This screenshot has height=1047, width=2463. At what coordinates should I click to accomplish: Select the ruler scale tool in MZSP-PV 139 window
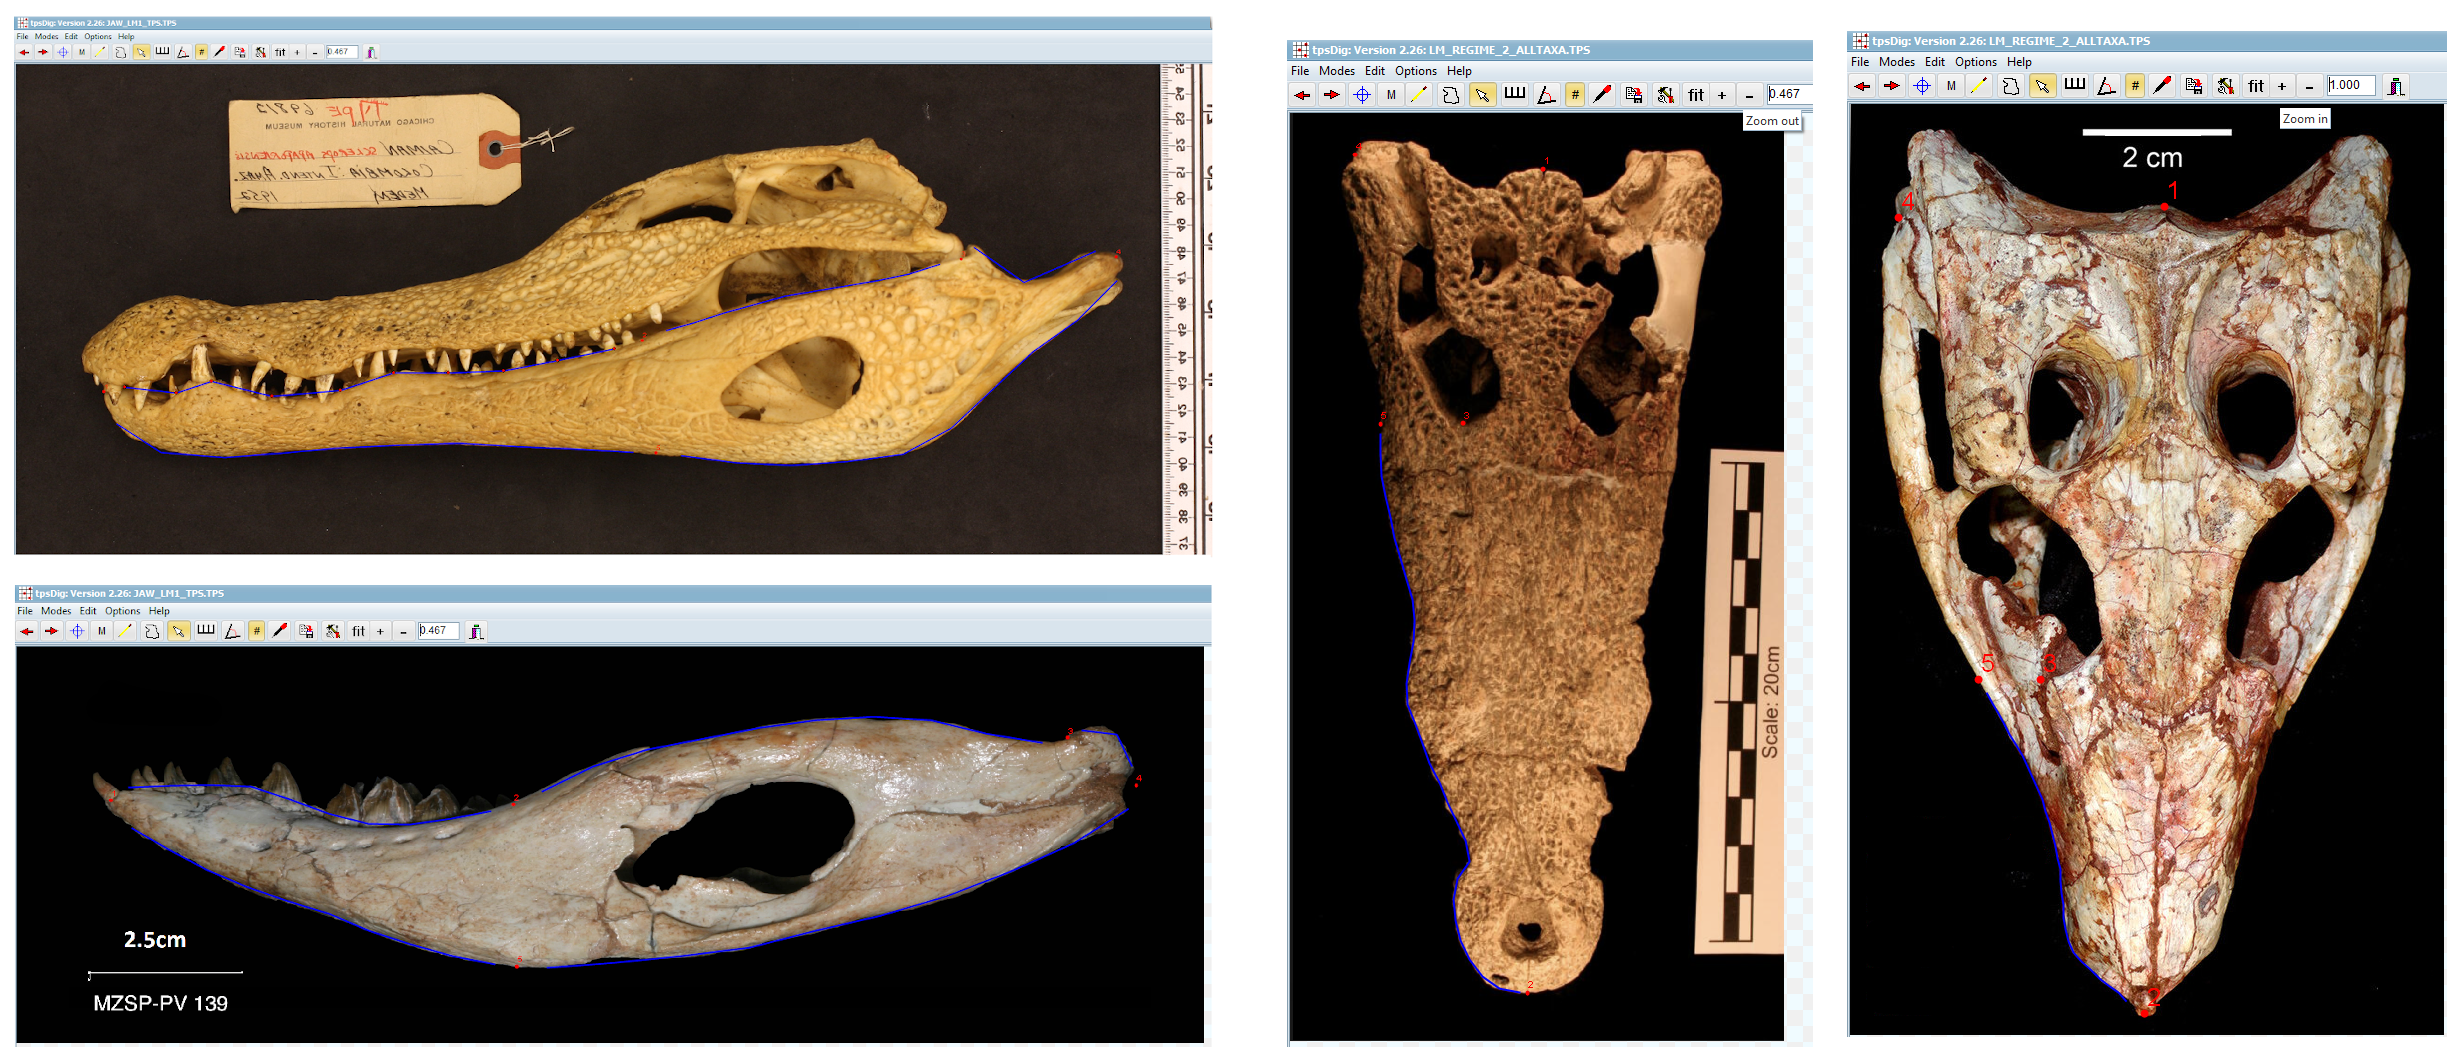(x=206, y=631)
